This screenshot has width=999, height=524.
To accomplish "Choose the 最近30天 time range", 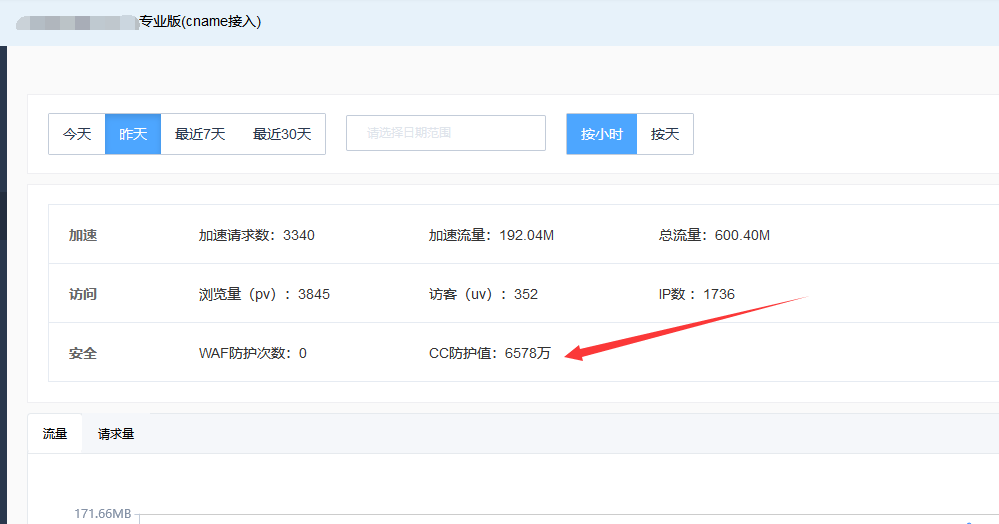I will pyautogui.click(x=282, y=134).
